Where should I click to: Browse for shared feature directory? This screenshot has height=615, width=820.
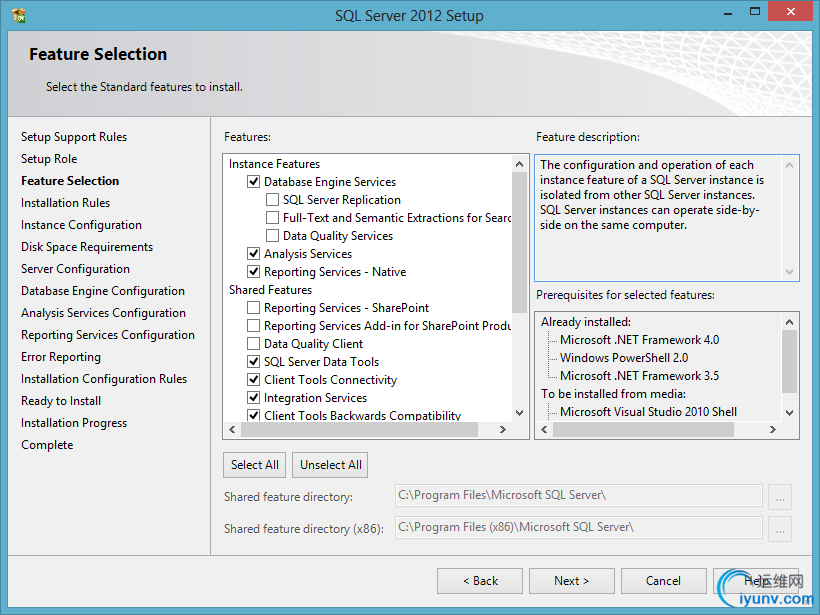pyautogui.click(x=780, y=496)
